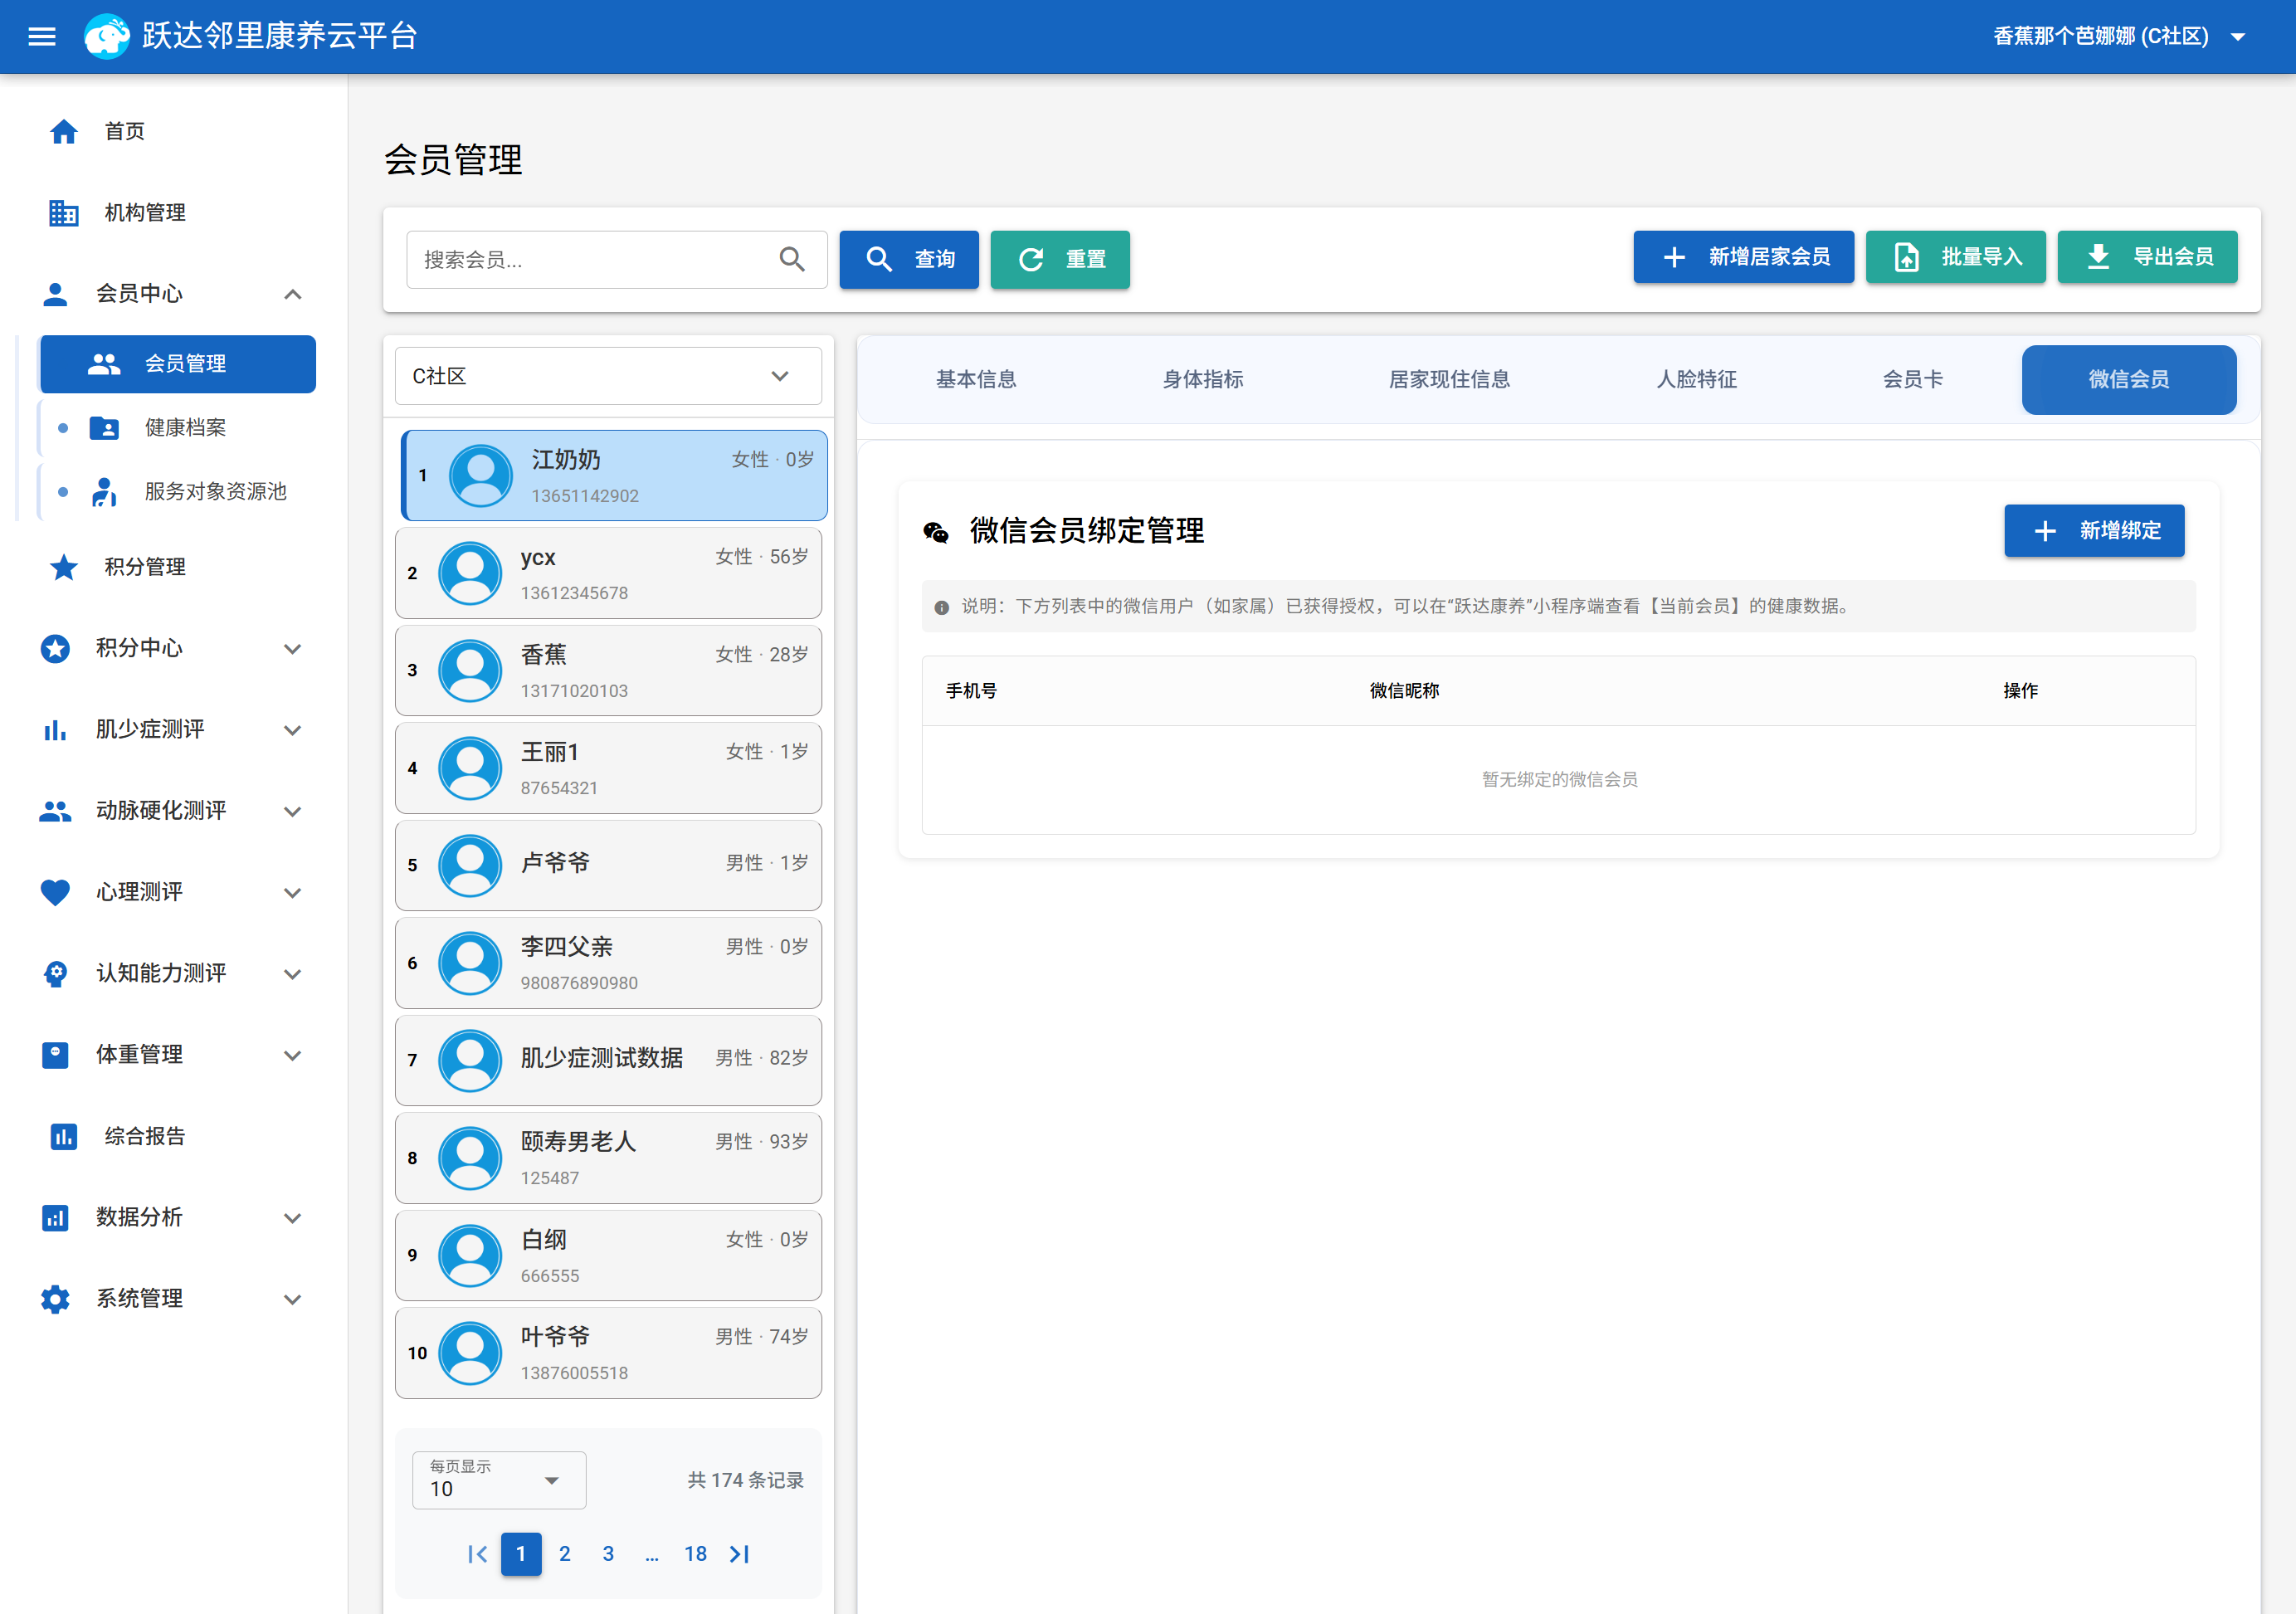Click the home icon beside 首页
The height and width of the screenshot is (1614, 2296).
tap(64, 131)
